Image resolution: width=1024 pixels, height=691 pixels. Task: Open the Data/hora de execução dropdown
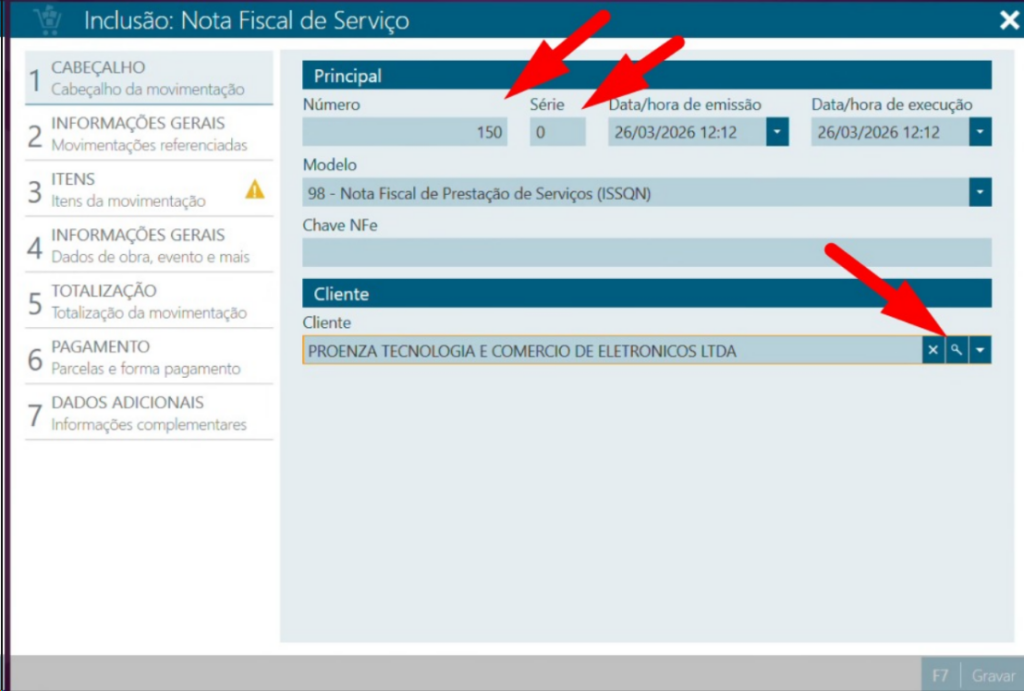[980, 132]
